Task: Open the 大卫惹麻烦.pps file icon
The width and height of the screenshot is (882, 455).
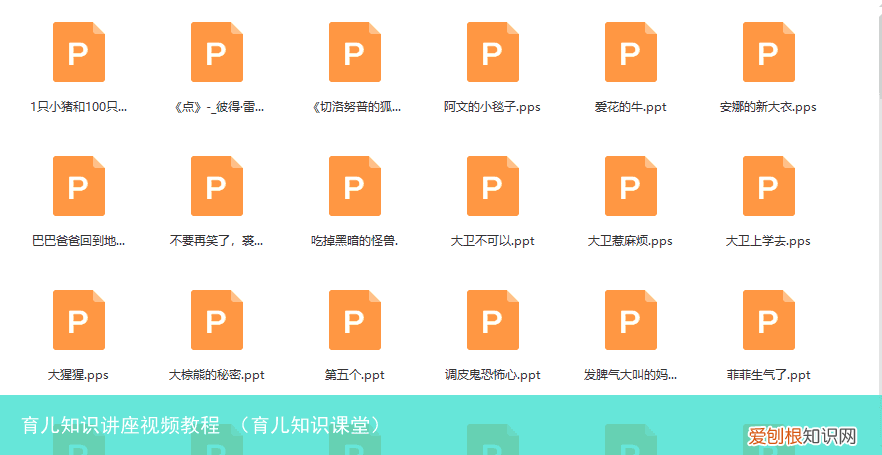Action: [631, 186]
